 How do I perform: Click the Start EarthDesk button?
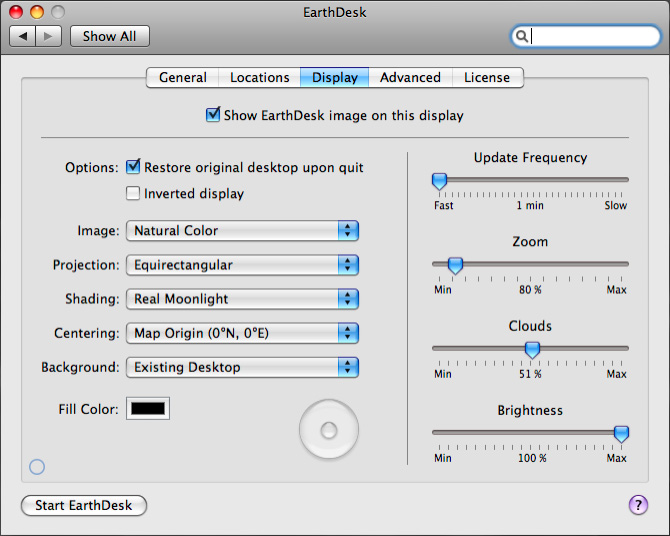point(84,506)
